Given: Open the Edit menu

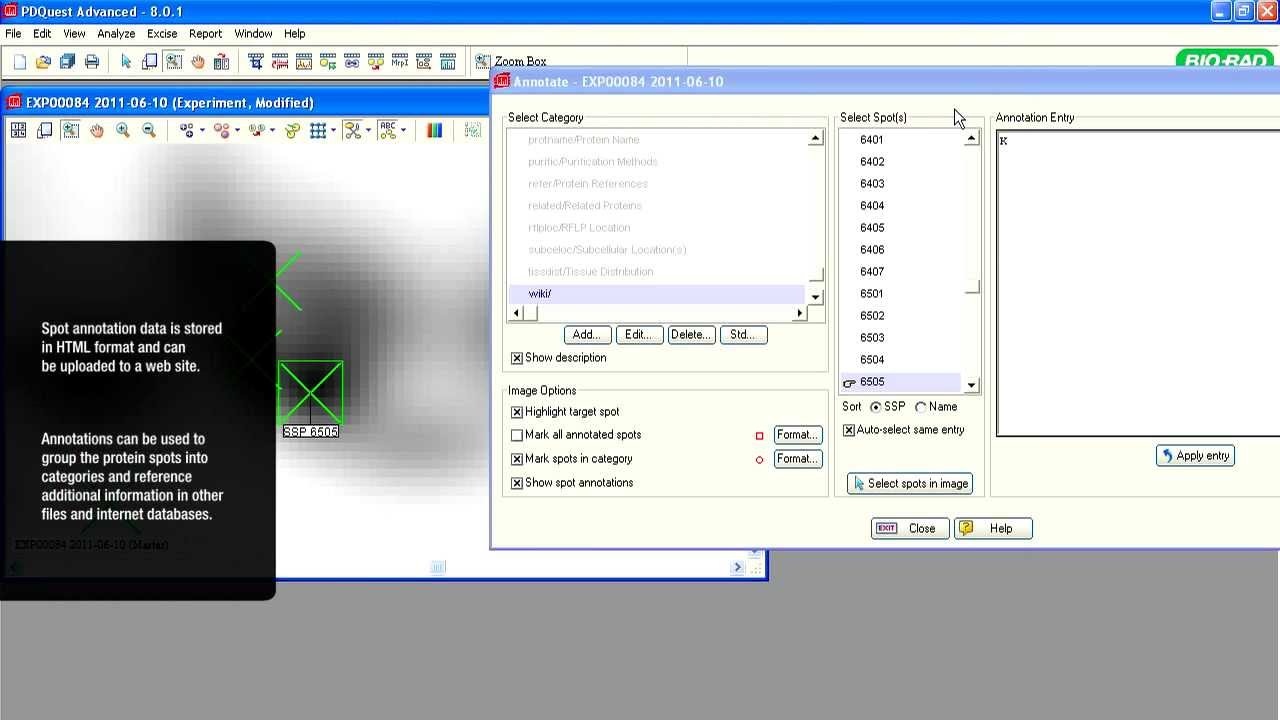Looking at the screenshot, I should (x=42, y=33).
